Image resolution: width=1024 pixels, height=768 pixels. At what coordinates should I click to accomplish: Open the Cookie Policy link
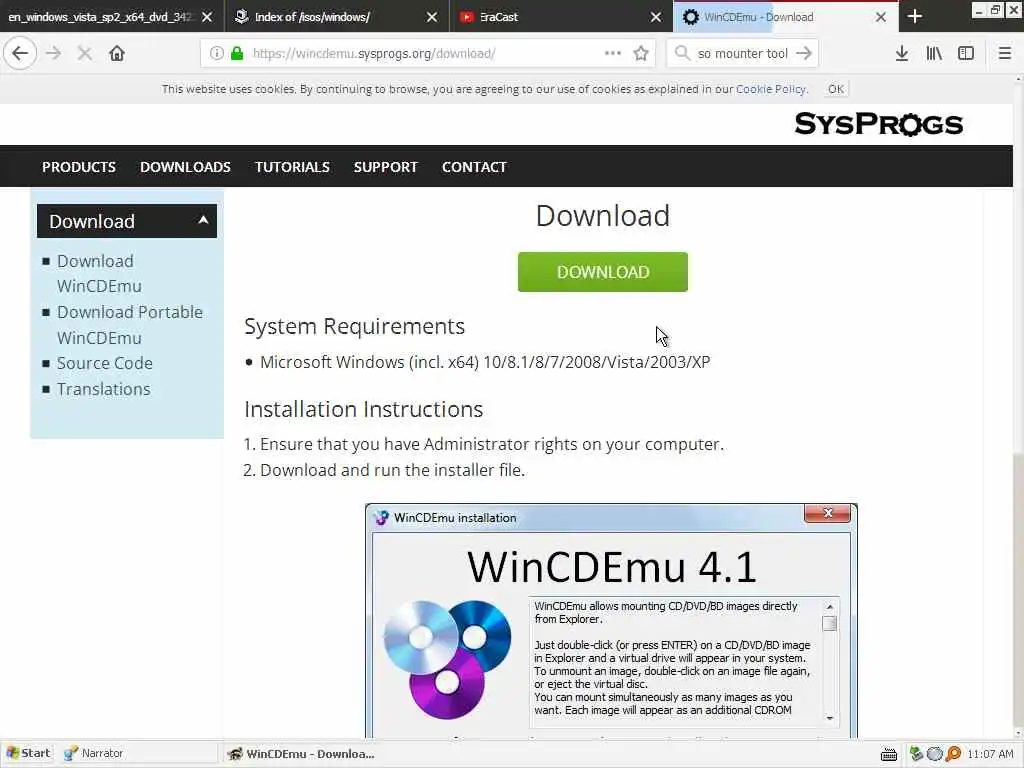771,89
